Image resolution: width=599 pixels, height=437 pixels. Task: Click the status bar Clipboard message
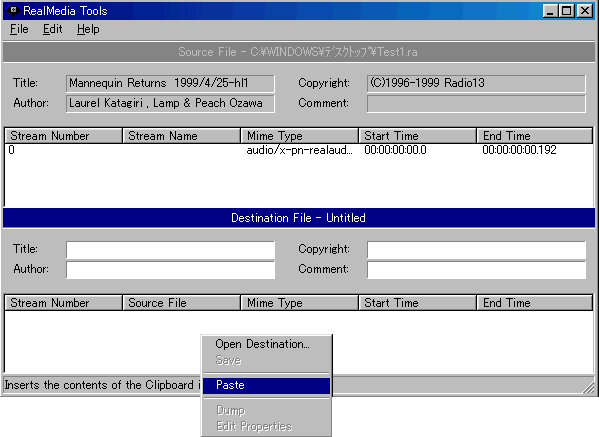click(x=102, y=385)
